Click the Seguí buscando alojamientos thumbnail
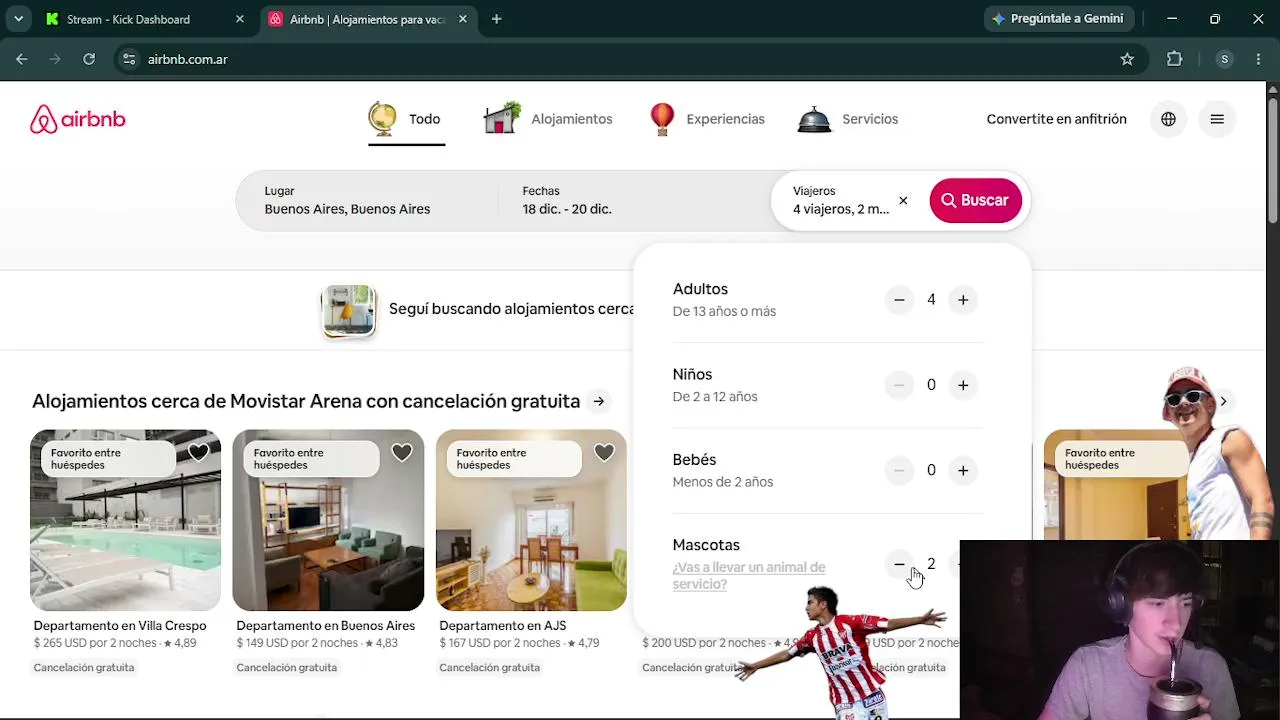Screen dimensions: 1280x720 pyautogui.click(x=348, y=310)
